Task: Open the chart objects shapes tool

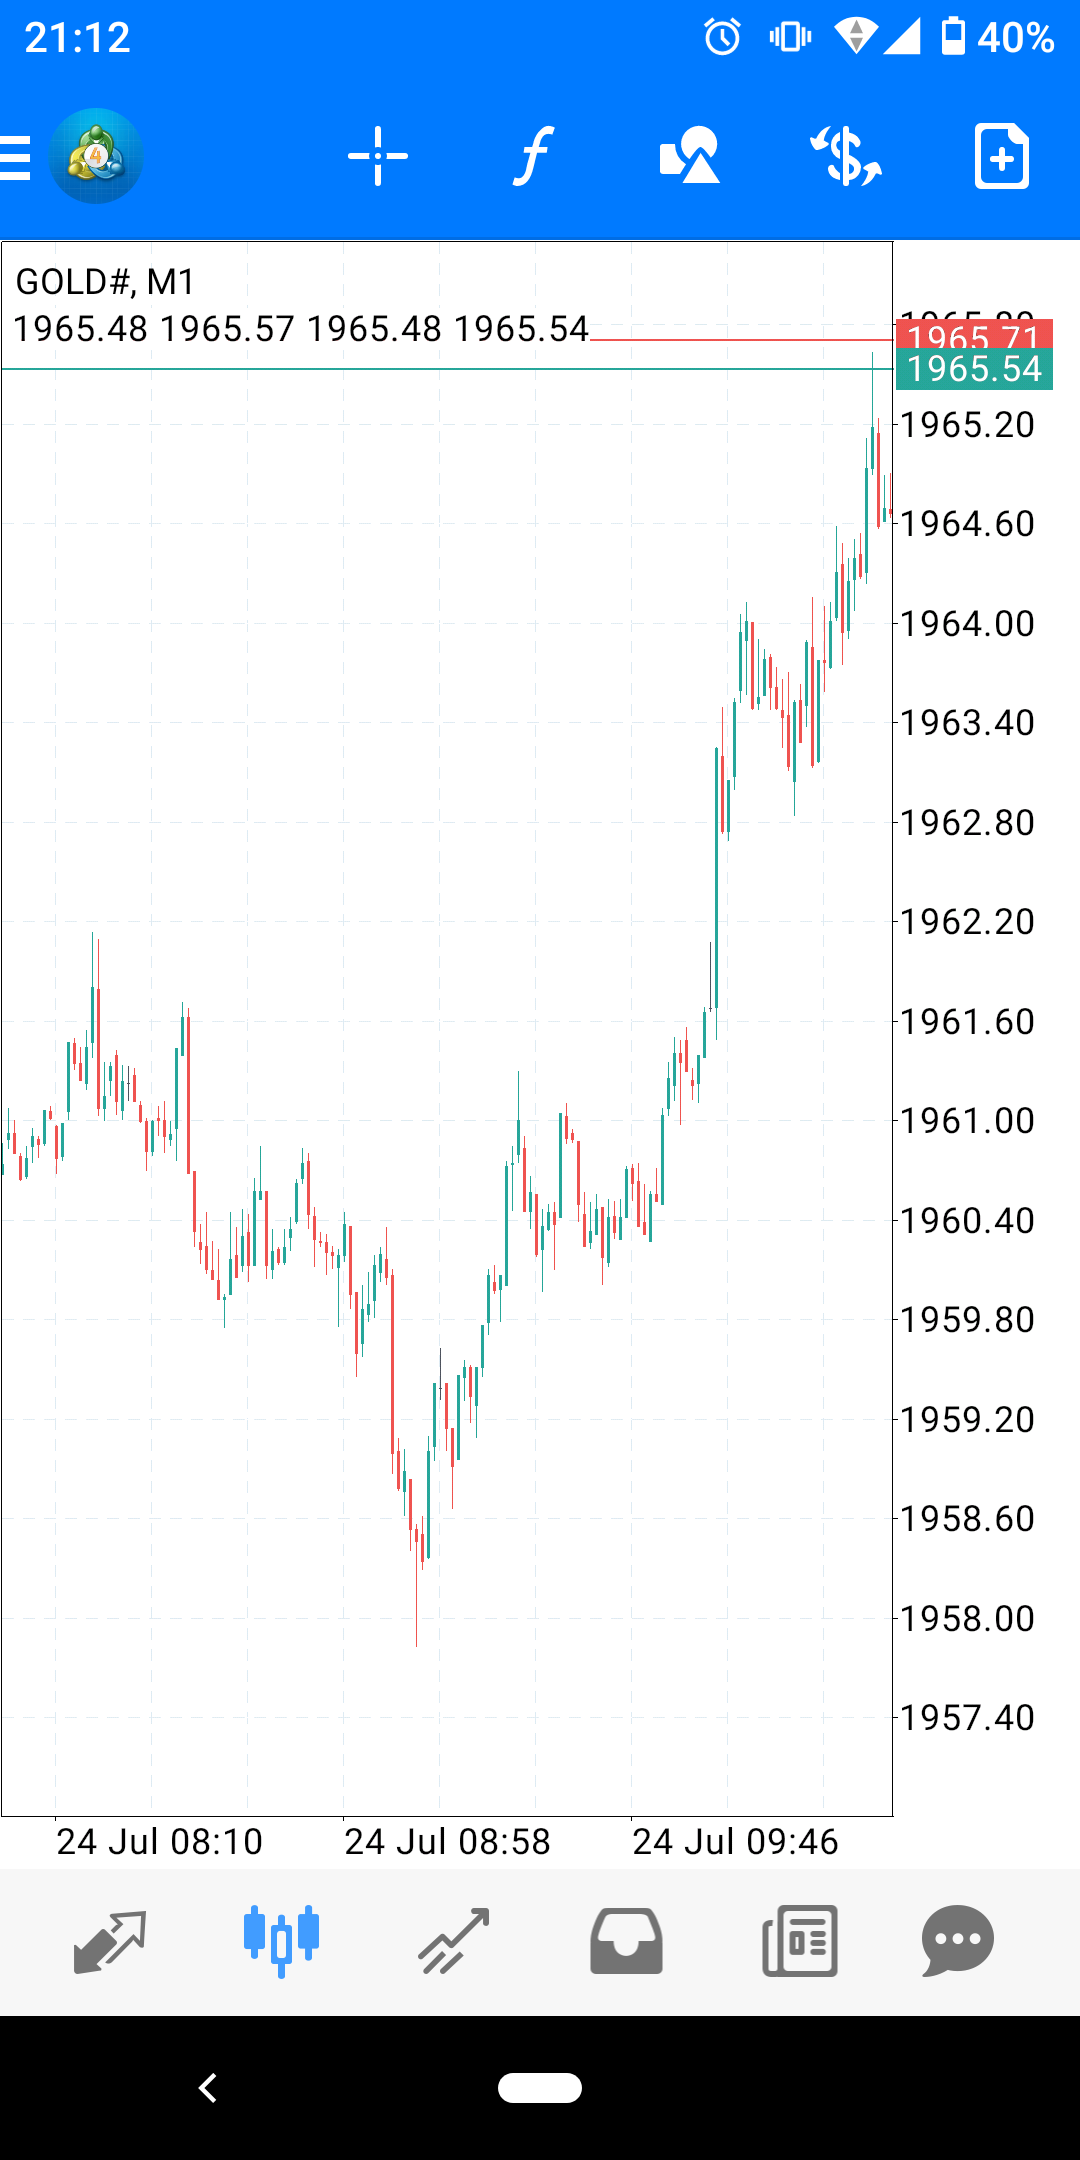Action: click(690, 156)
